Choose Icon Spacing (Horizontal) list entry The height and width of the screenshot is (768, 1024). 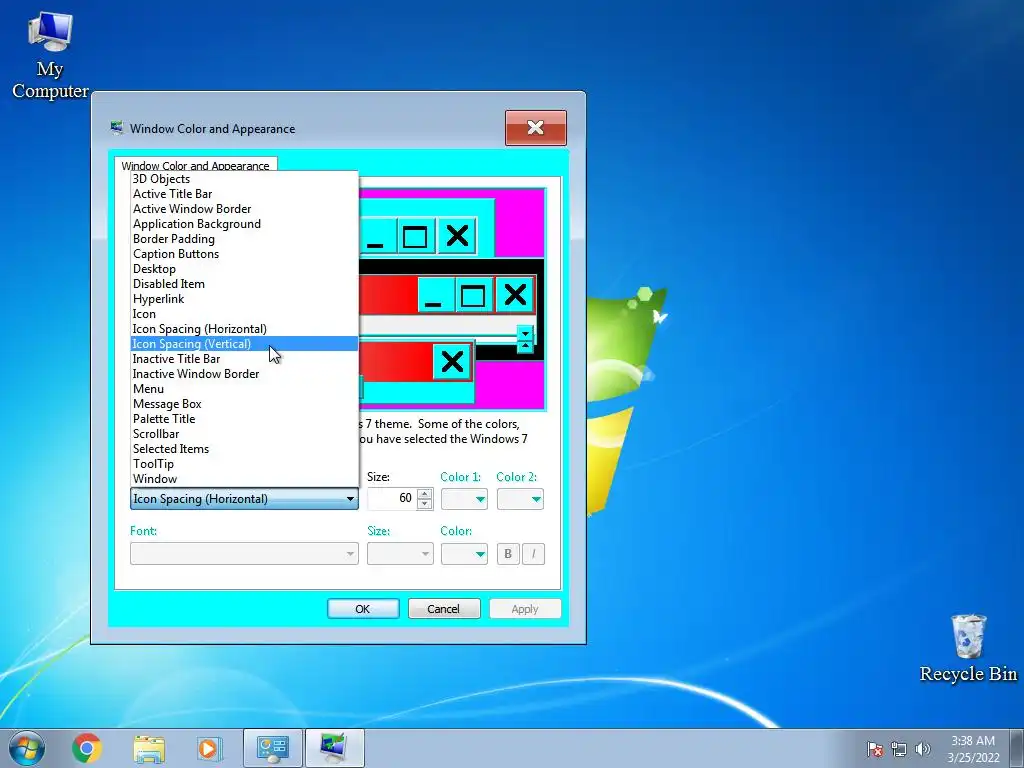[x=244, y=329]
